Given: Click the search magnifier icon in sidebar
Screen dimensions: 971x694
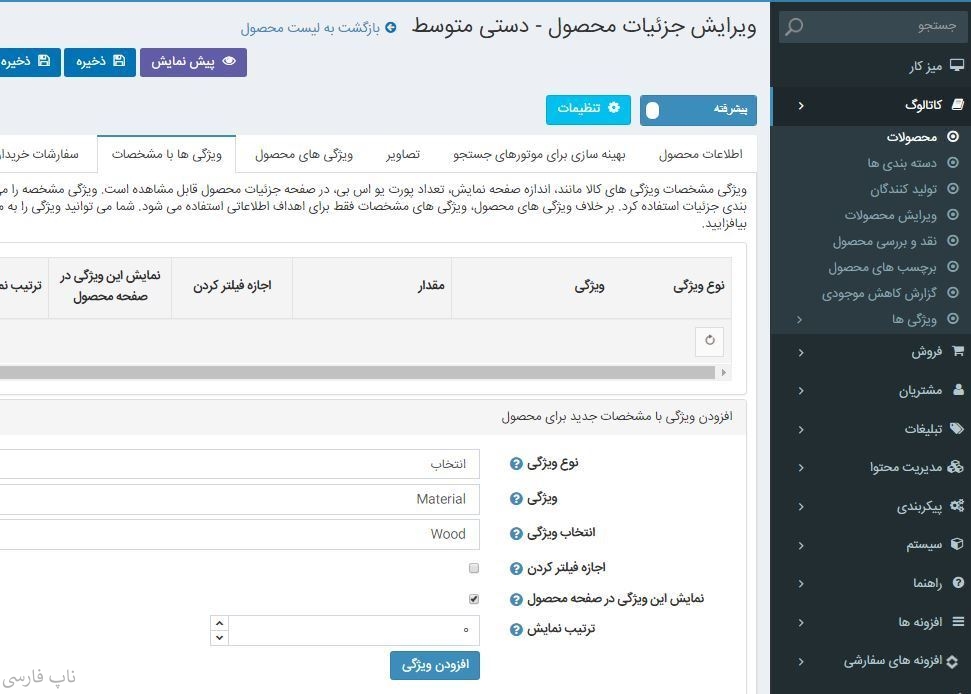Looking at the screenshot, I should pyautogui.click(x=794, y=26).
